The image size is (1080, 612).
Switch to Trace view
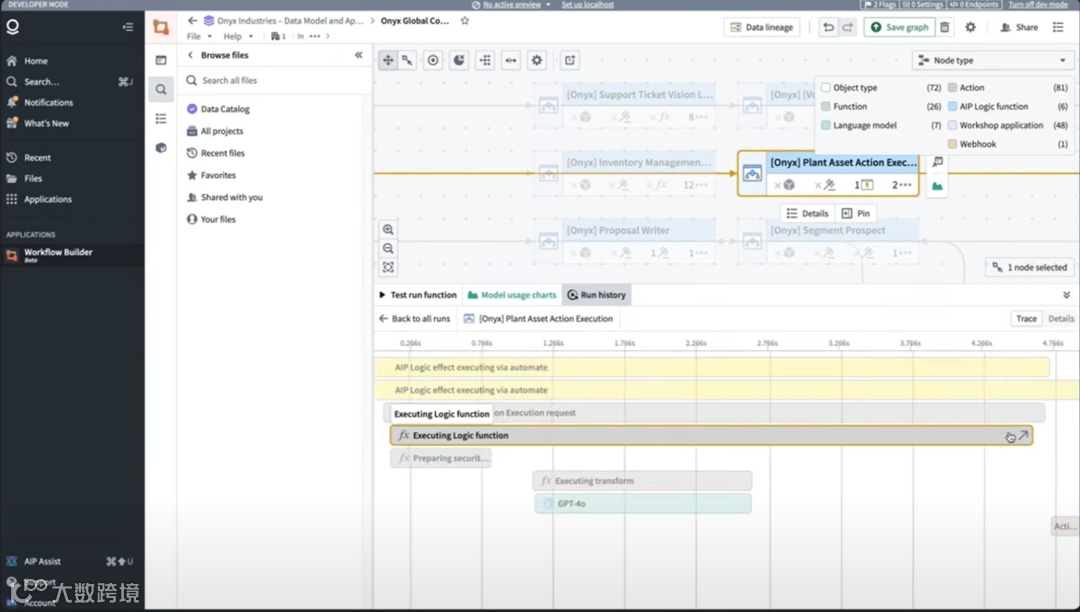click(x=1026, y=319)
